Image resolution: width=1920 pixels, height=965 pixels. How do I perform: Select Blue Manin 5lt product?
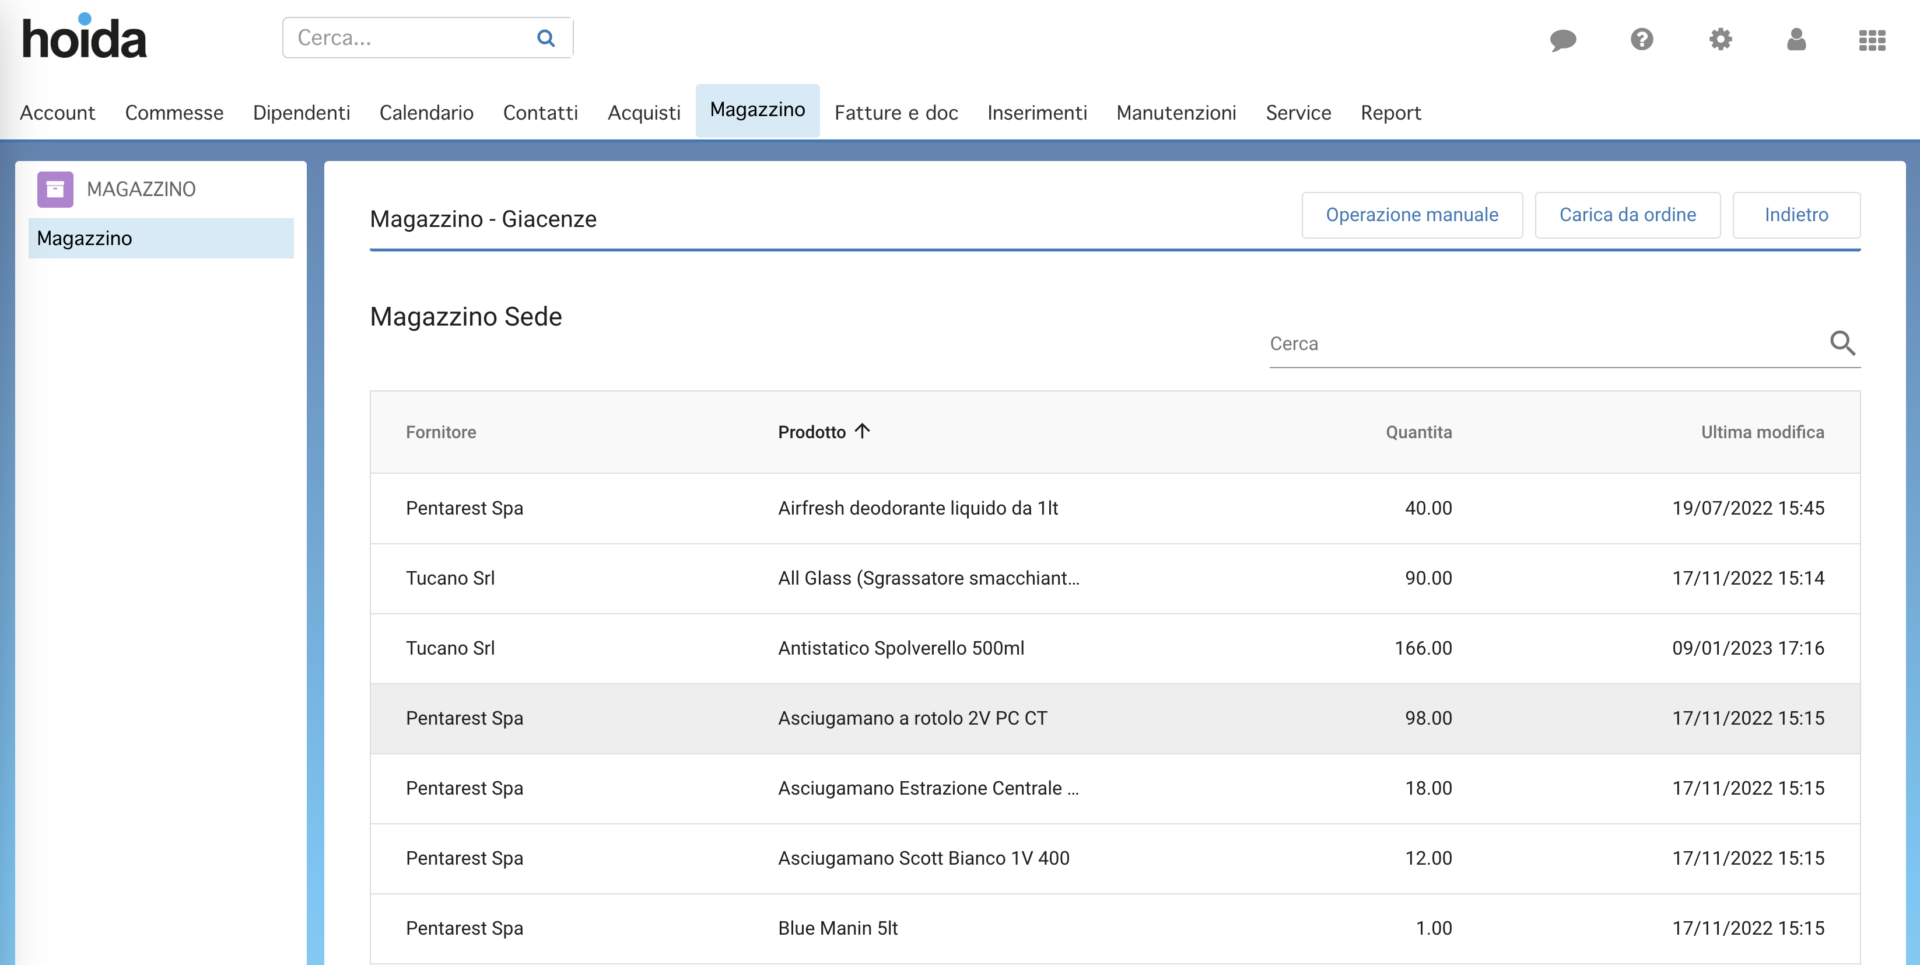pyautogui.click(x=838, y=928)
